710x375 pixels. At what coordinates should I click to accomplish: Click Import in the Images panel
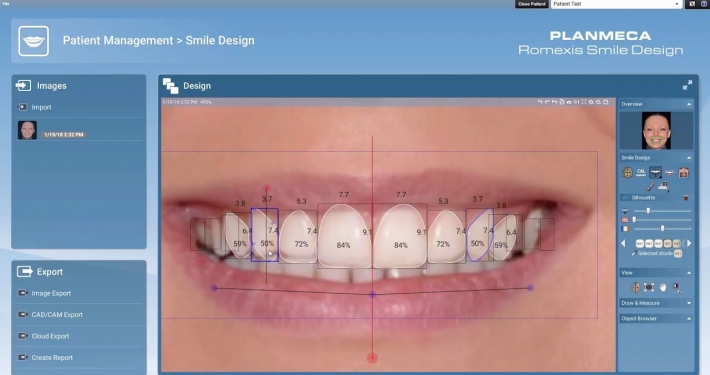[41, 107]
